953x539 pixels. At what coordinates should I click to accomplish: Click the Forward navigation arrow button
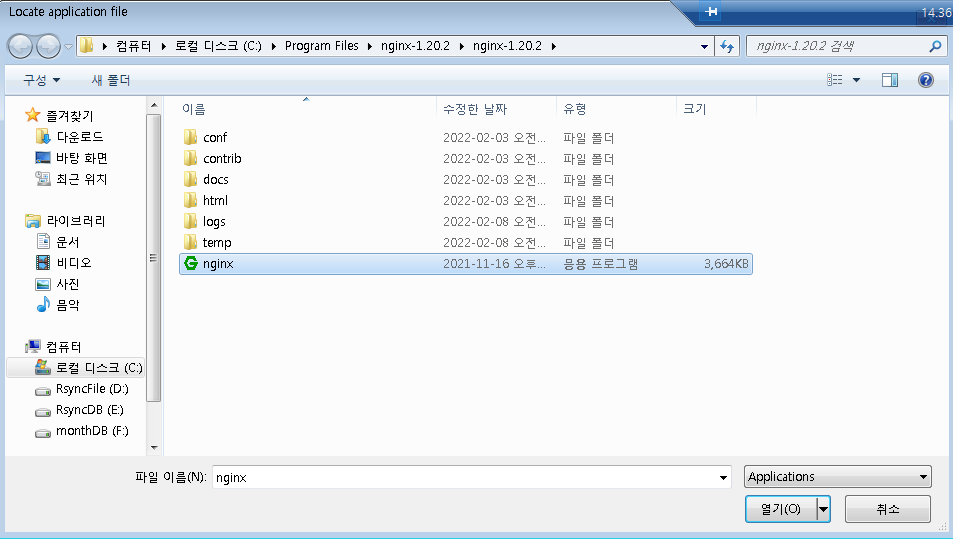(x=49, y=46)
